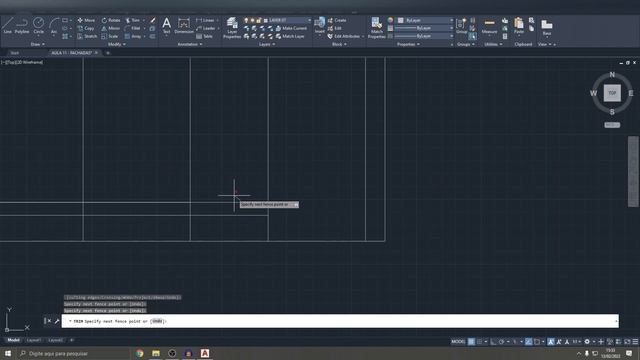Open the status bar customization menu
The width and height of the screenshot is (640, 360).
[635, 342]
